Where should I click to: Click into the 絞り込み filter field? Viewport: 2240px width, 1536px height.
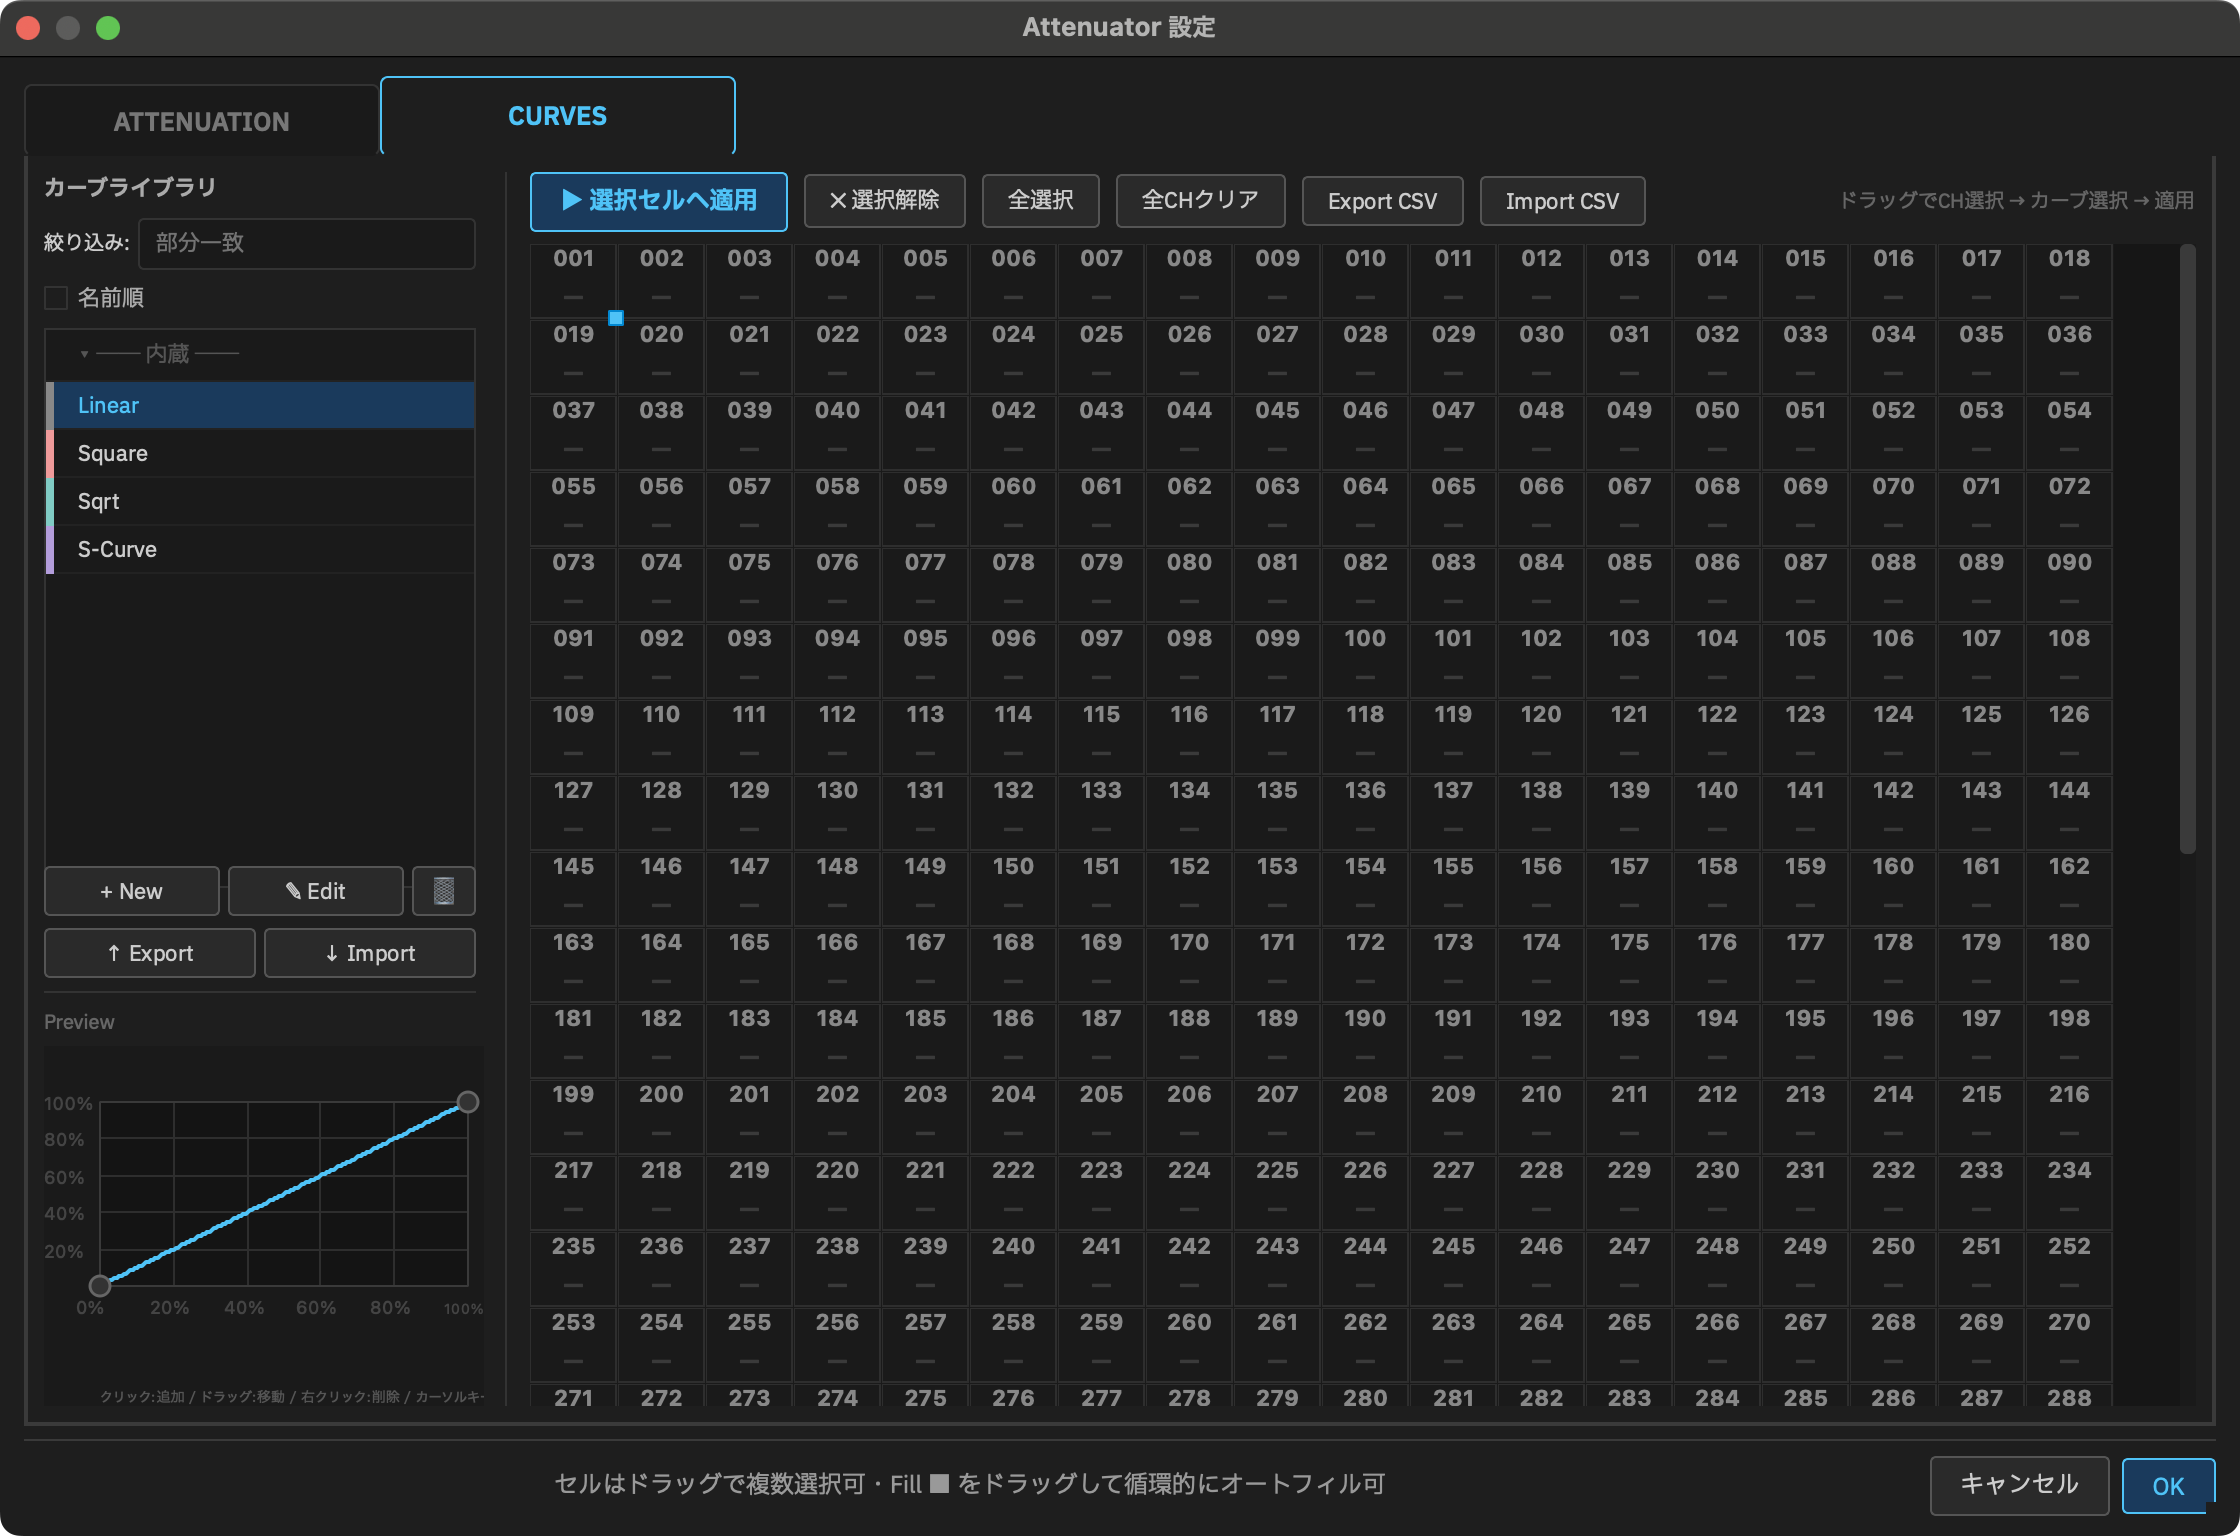coord(306,243)
